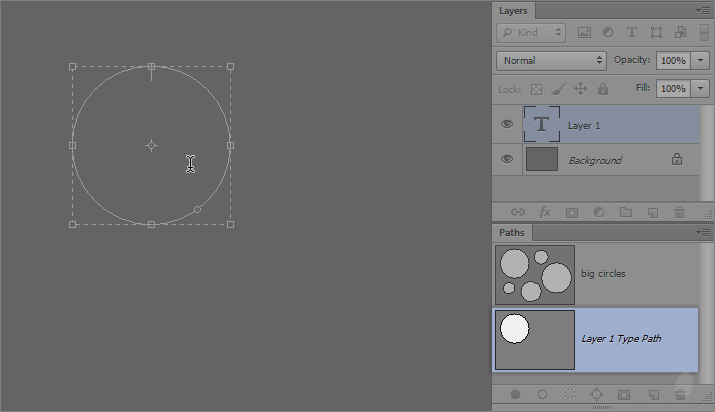Expand the Opacity slider dropdown arrow
715x412 pixels.
700,60
